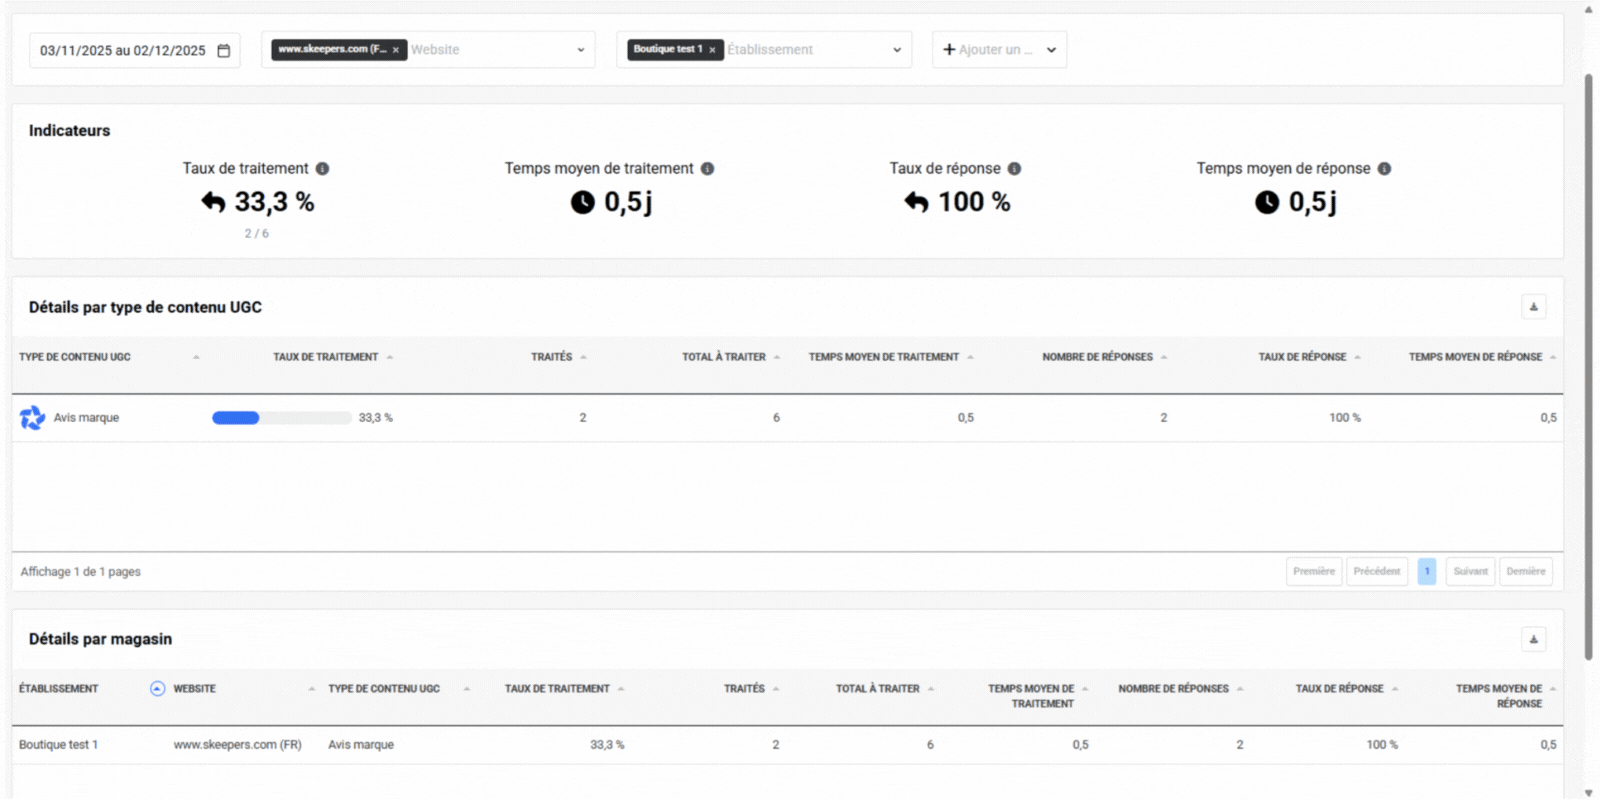Go to Suivant page
This screenshot has width=1600, height=800.
[1469, 572]
